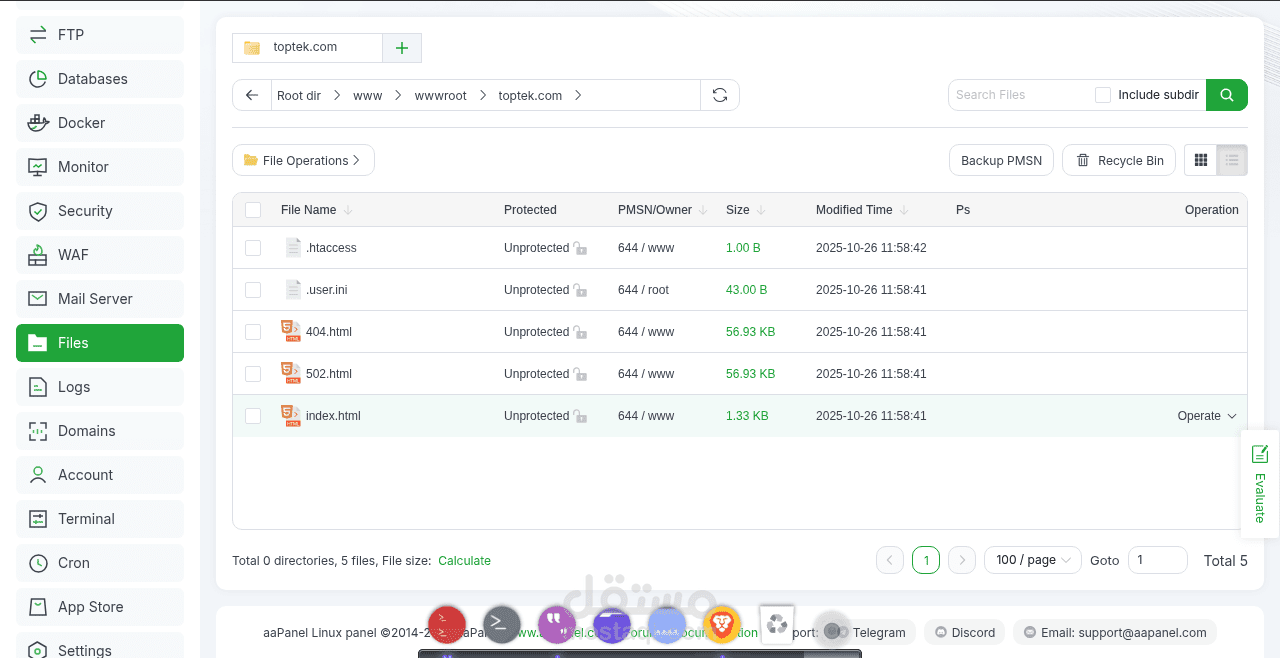This screenshot has height=658, width=1280.
Task: Click wwwroot in the breadcrumb path
Action: [440, 96]
